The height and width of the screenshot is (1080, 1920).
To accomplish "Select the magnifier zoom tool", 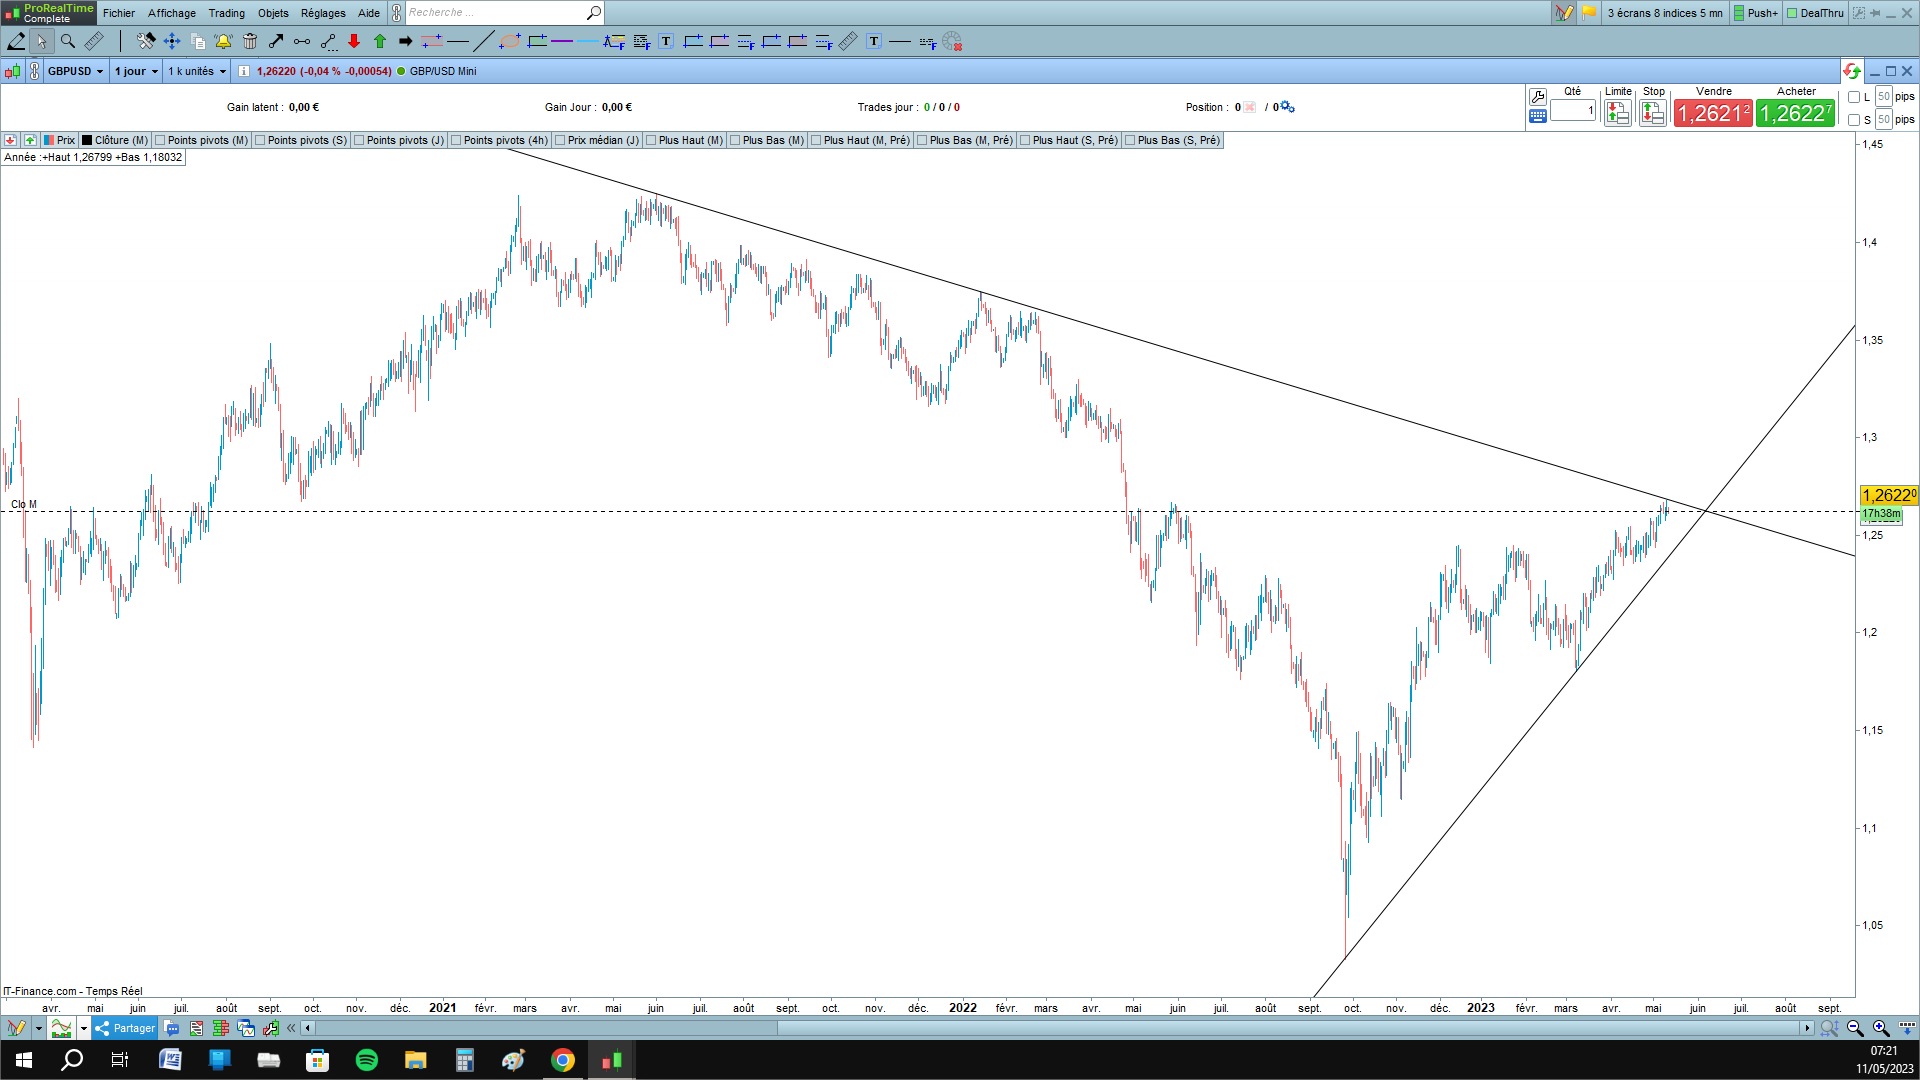I will coord(68,41).
